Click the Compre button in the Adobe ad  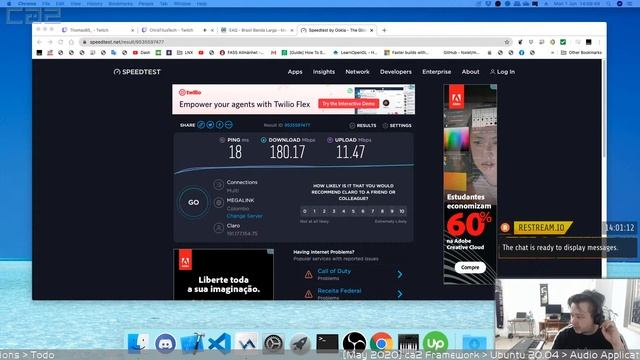(470, 267)
